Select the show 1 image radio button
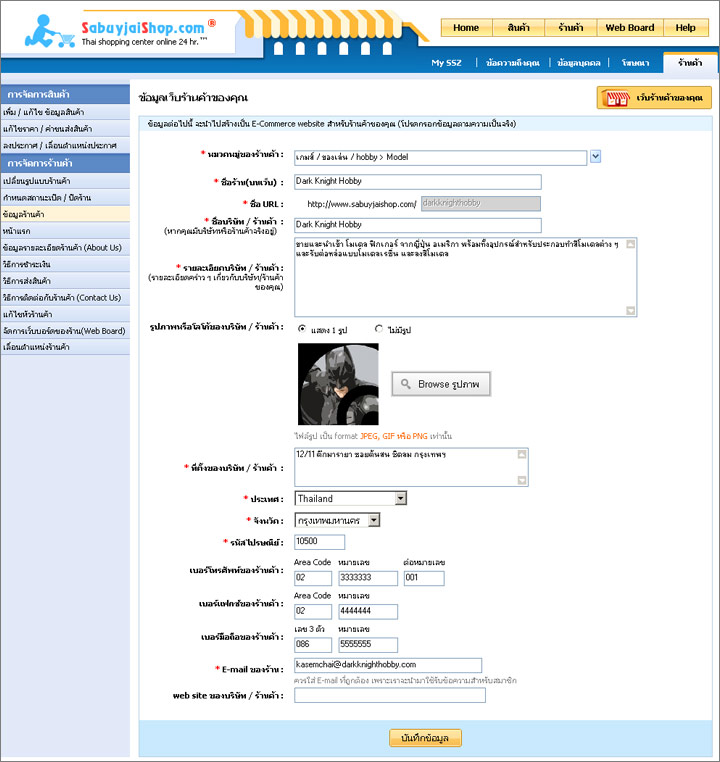Screen dimensions: 720x762 (302, 329)
